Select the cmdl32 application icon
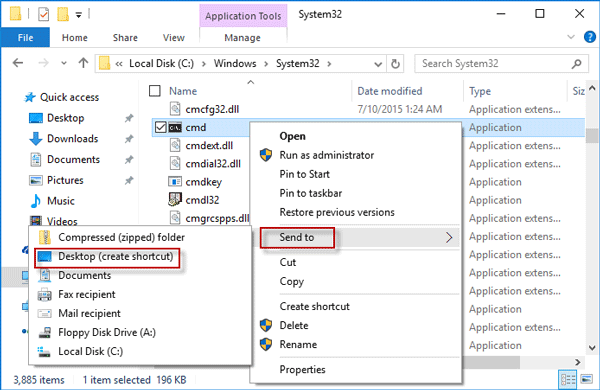This screenshot has width=600, height=390. point(175,199)
